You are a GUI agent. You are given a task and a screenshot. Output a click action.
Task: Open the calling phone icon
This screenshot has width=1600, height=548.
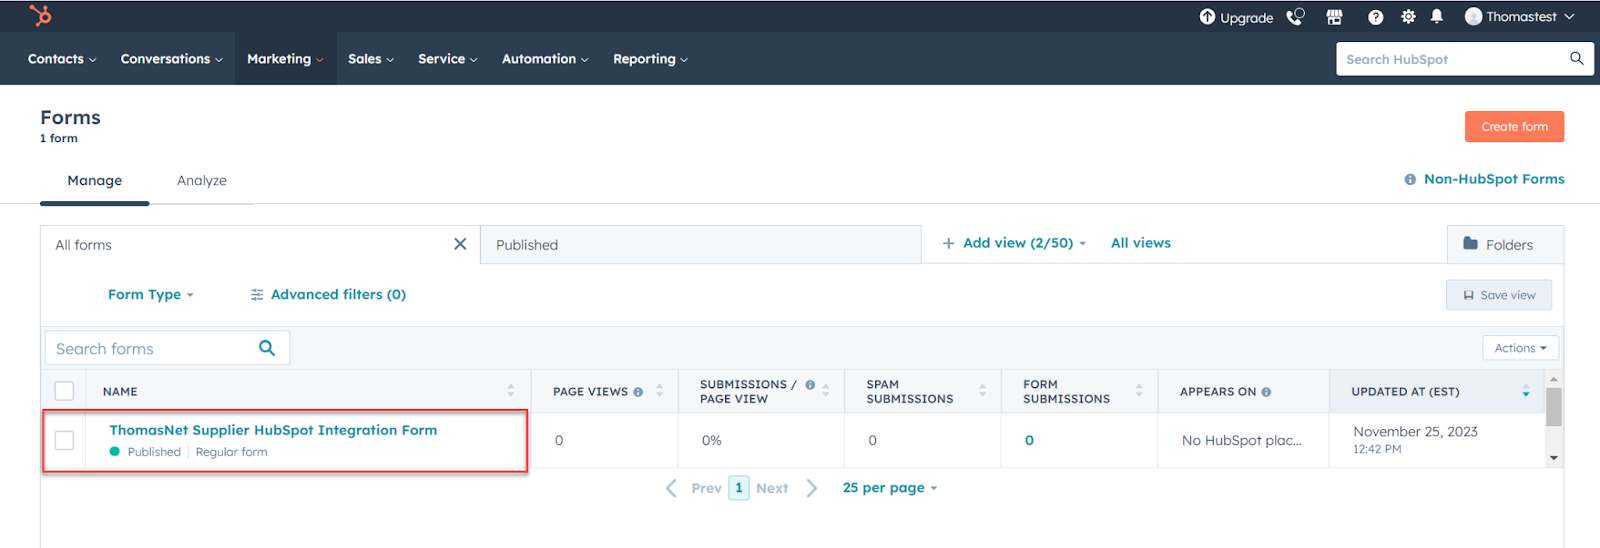point(1295,17)
